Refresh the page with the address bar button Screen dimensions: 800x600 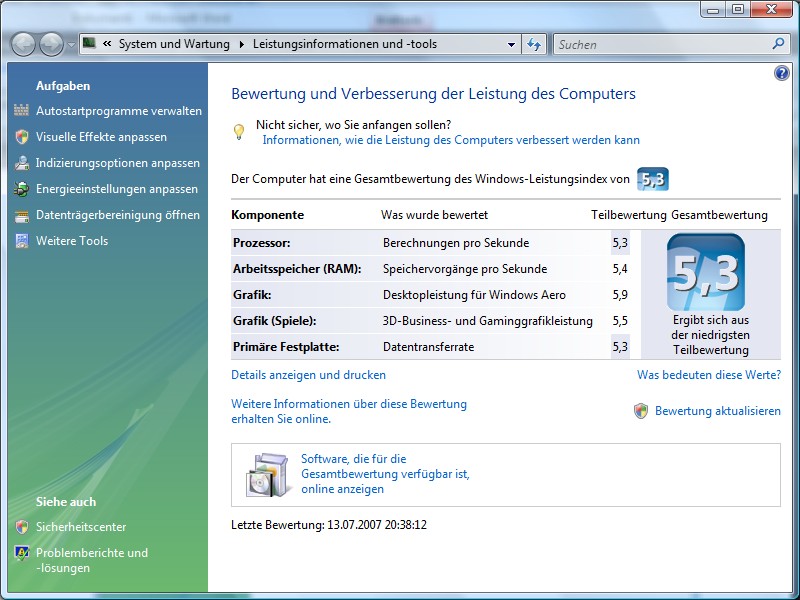click(535, 44)
